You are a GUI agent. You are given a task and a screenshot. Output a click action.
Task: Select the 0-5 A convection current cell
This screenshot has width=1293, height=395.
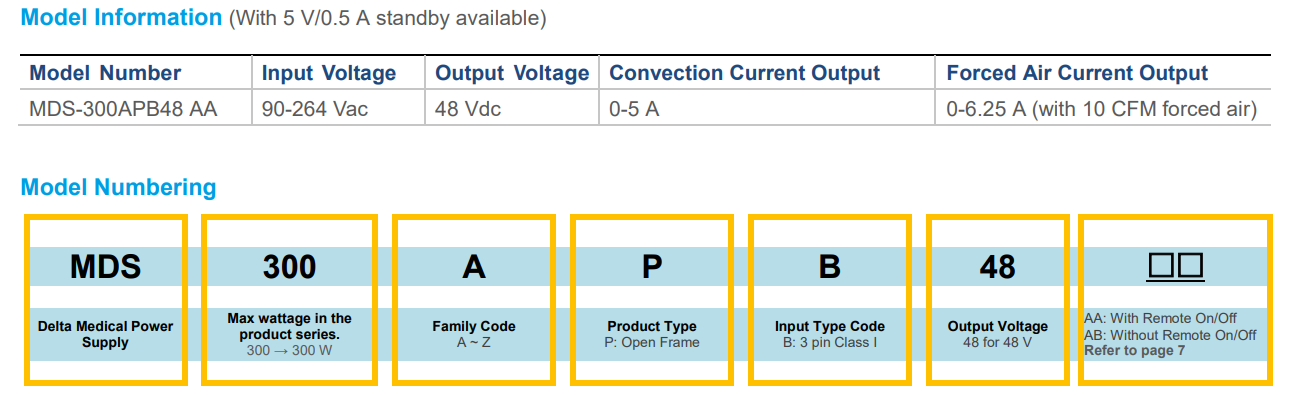[x=634, y=108]
